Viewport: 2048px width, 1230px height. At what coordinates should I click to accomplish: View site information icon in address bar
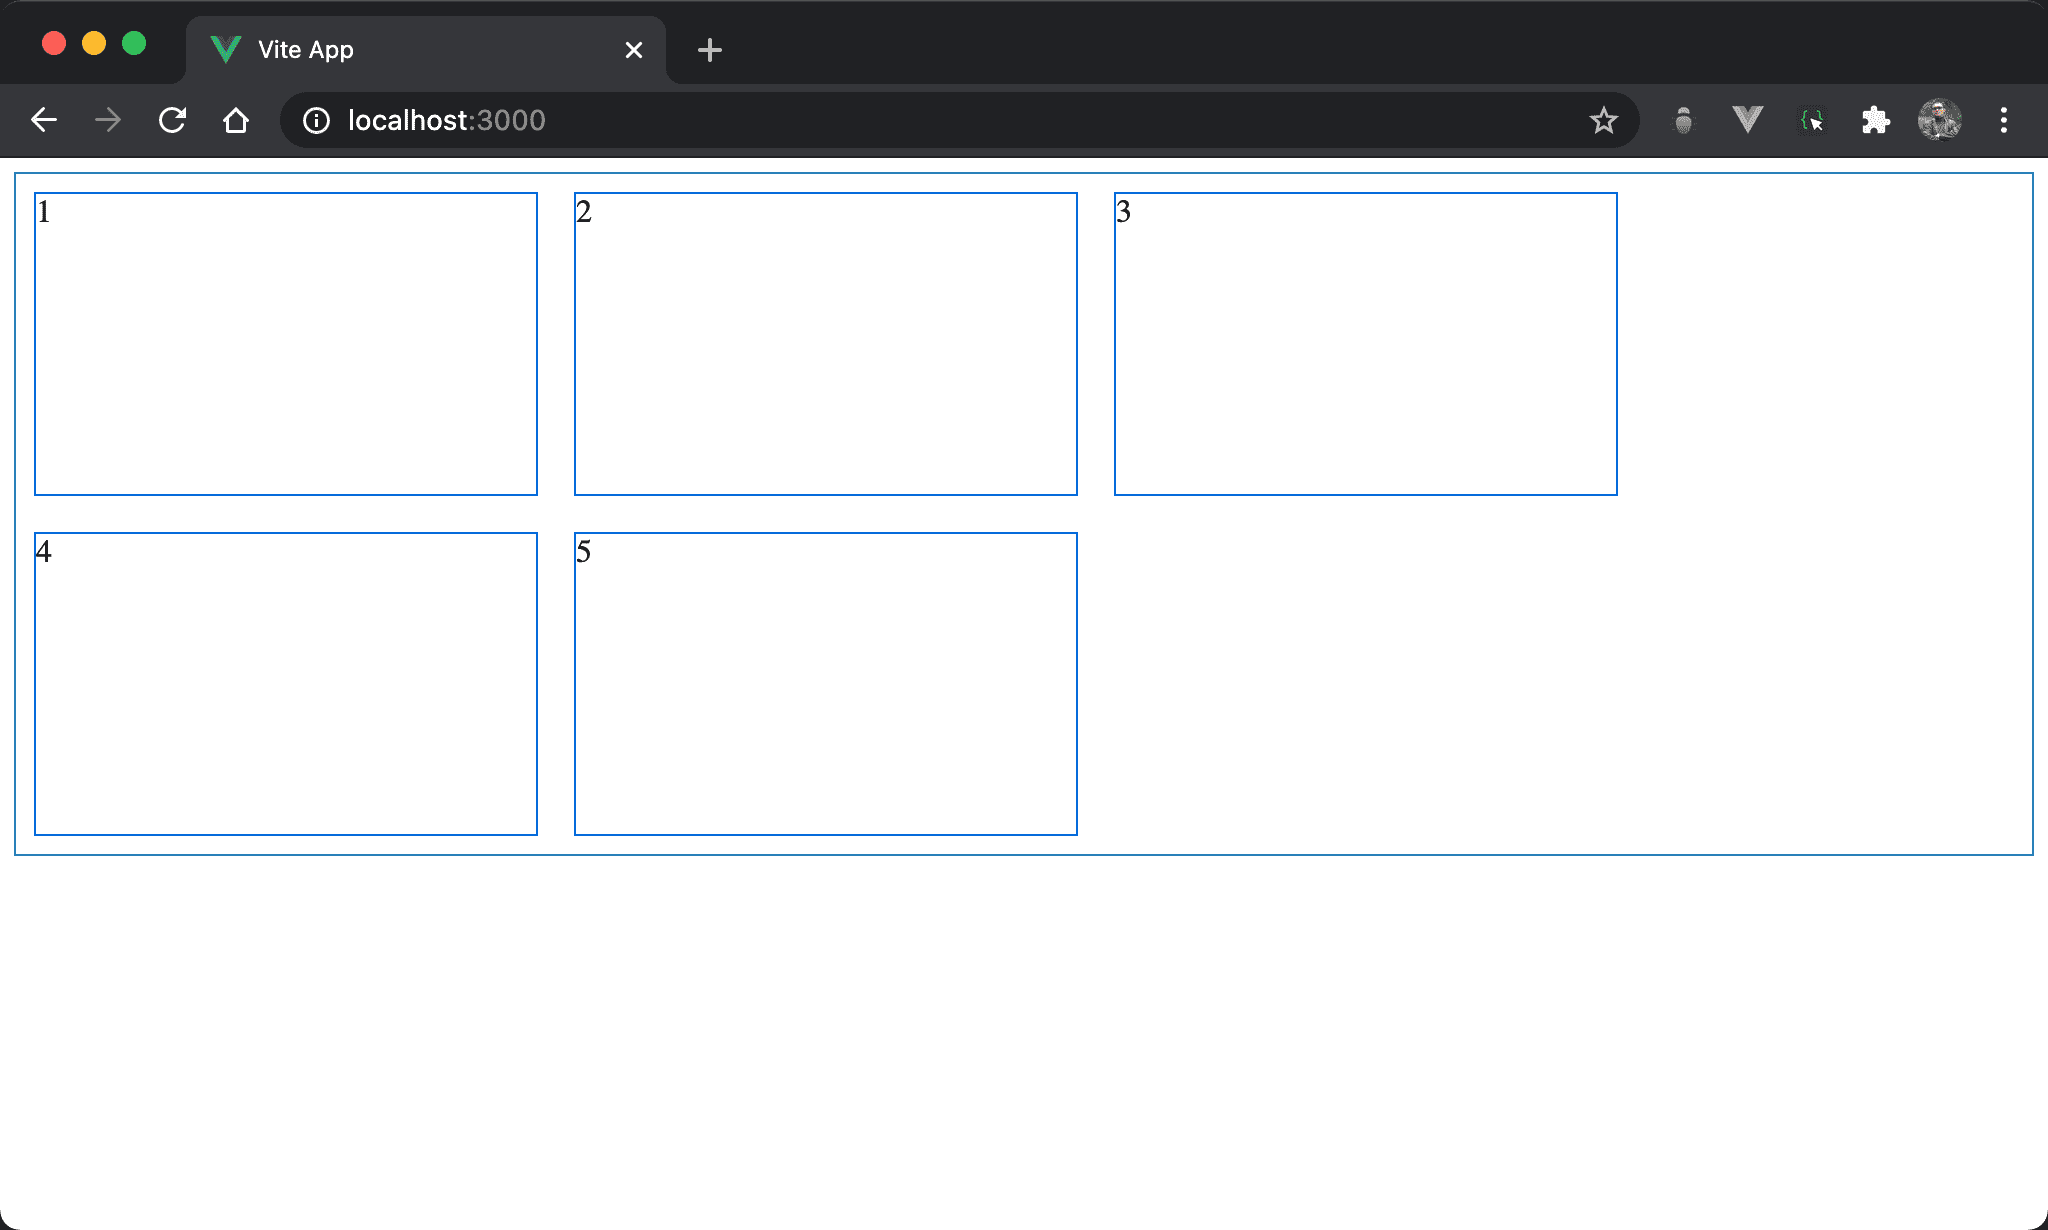pyautogui.click(x=316, y=120)
